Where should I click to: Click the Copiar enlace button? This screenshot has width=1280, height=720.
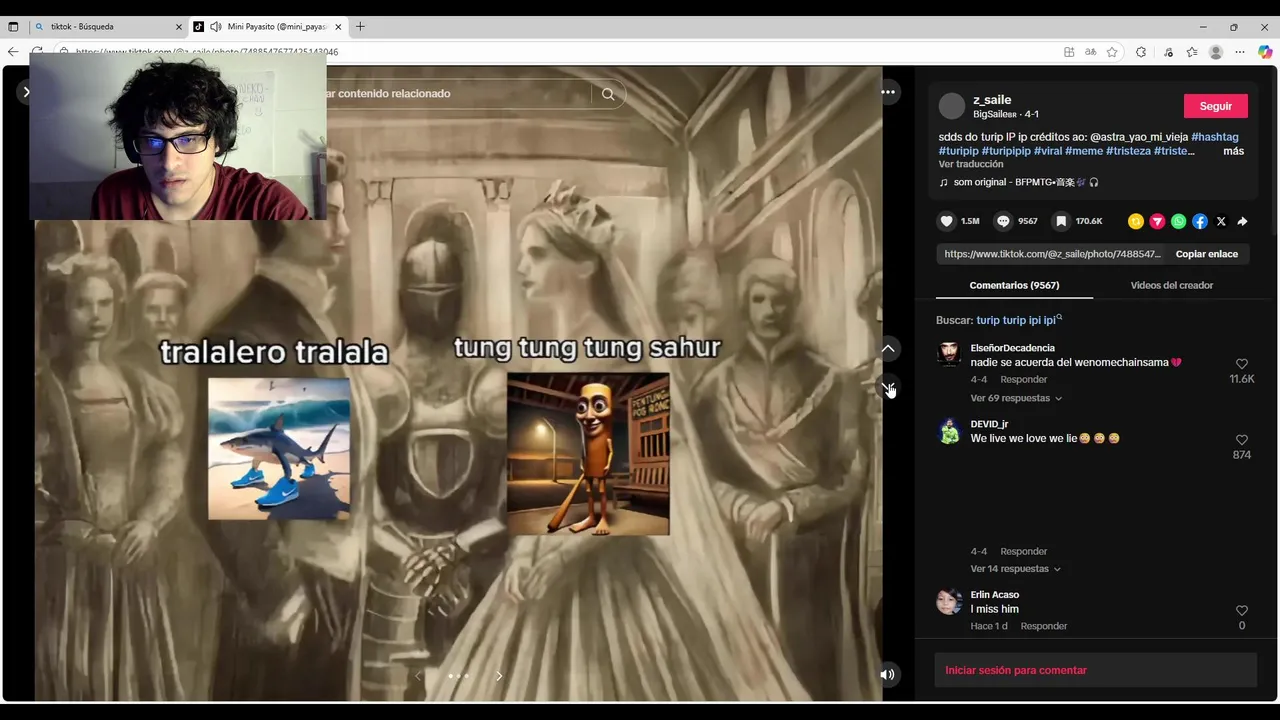[1206, 254]
